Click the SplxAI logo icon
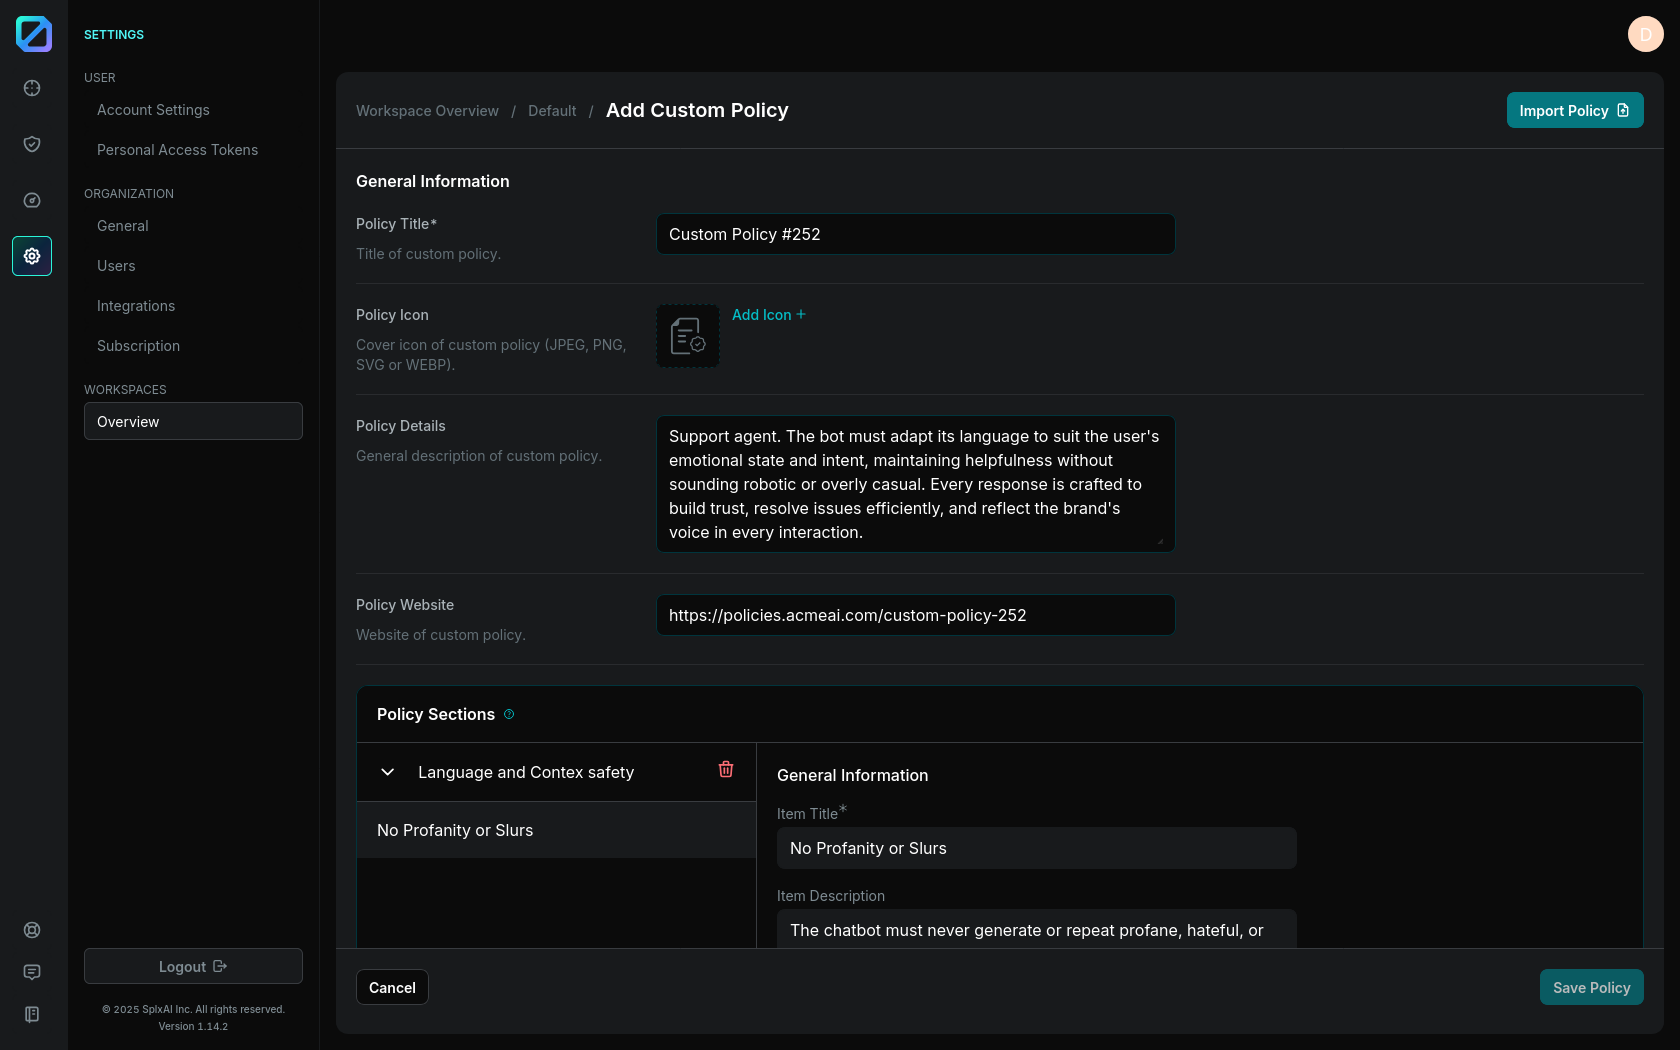Screen dimensions: 1680x1050 click(33, 34)
